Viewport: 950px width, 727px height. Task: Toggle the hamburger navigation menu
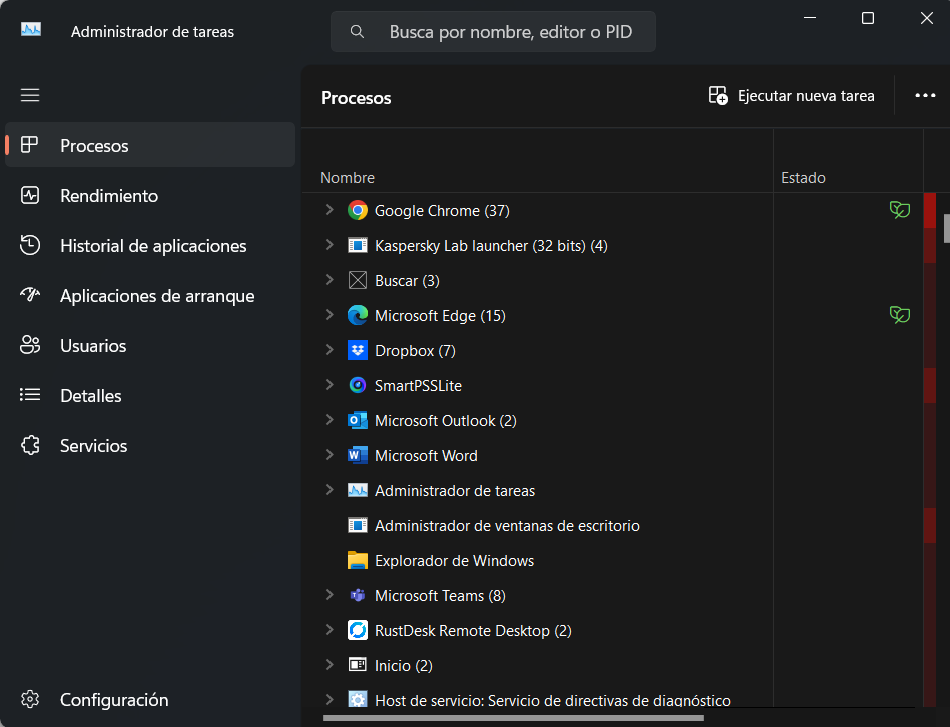pyautogui.click(x=30, y=95)
